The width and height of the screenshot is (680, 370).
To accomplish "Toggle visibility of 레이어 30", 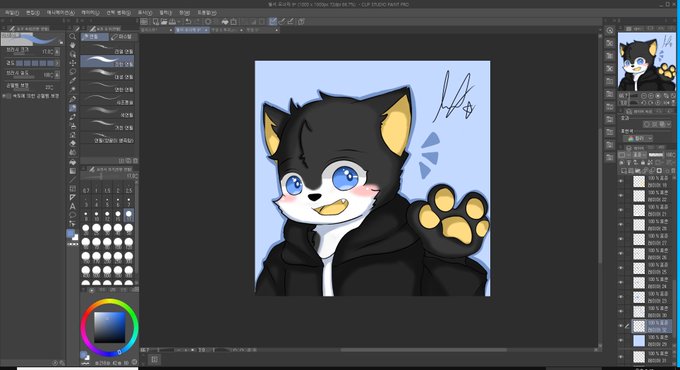I will tap(621, 311).
